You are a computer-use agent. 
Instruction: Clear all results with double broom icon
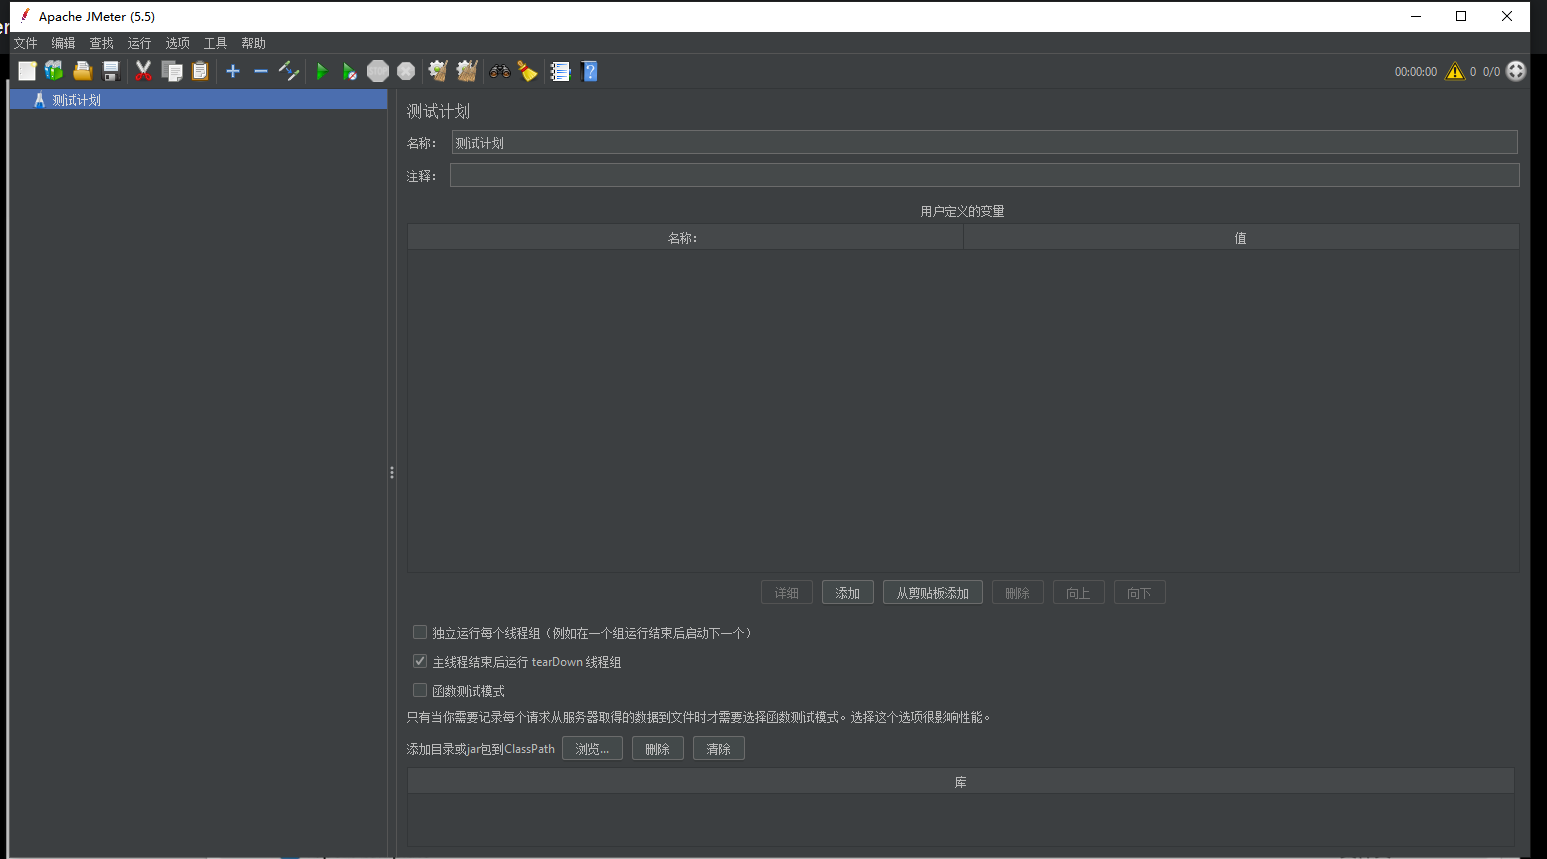[x=467, y=71]
